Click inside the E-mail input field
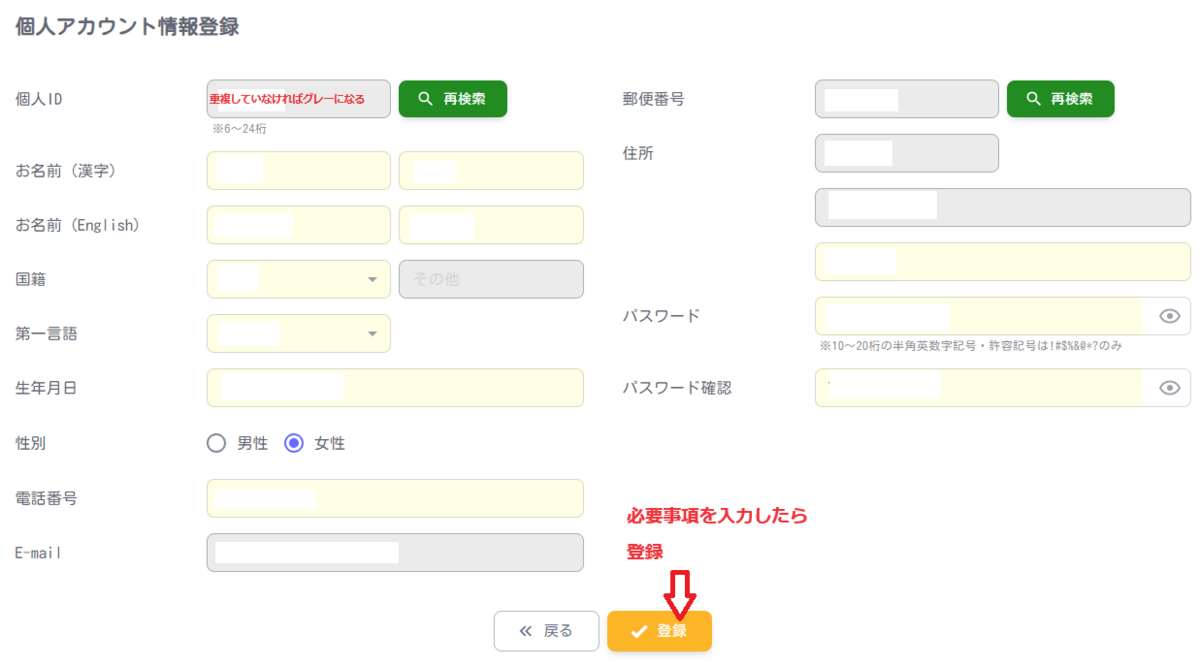 click(x=395, y=552)
